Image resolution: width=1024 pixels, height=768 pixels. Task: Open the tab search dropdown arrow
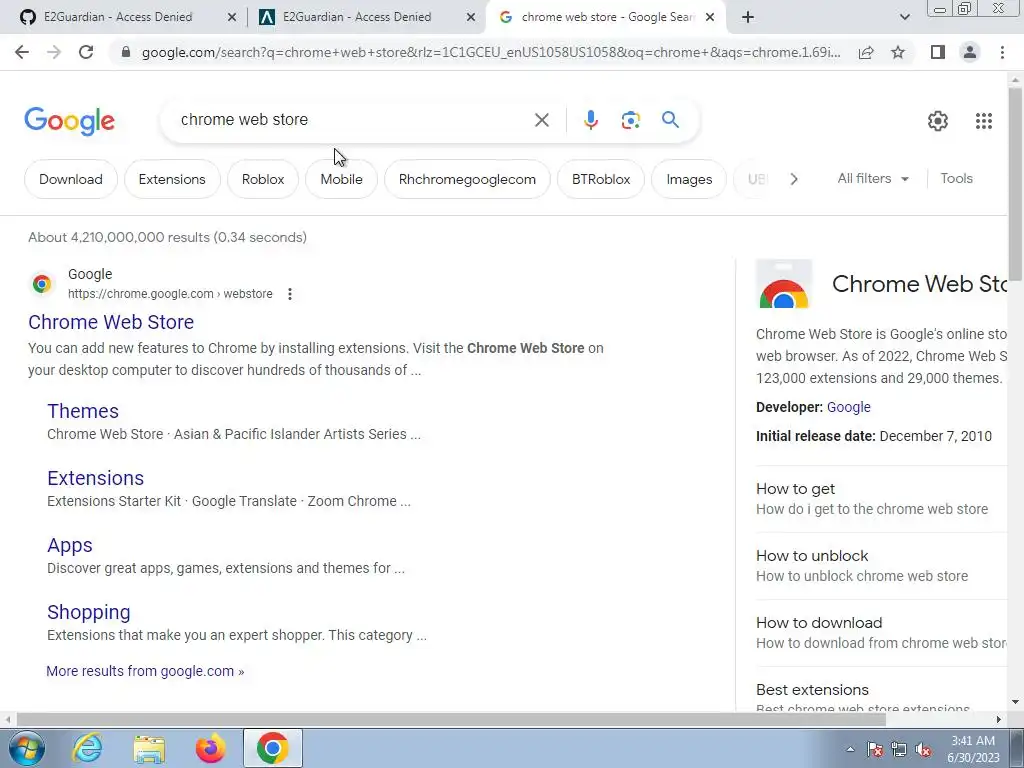pos(904,17)
